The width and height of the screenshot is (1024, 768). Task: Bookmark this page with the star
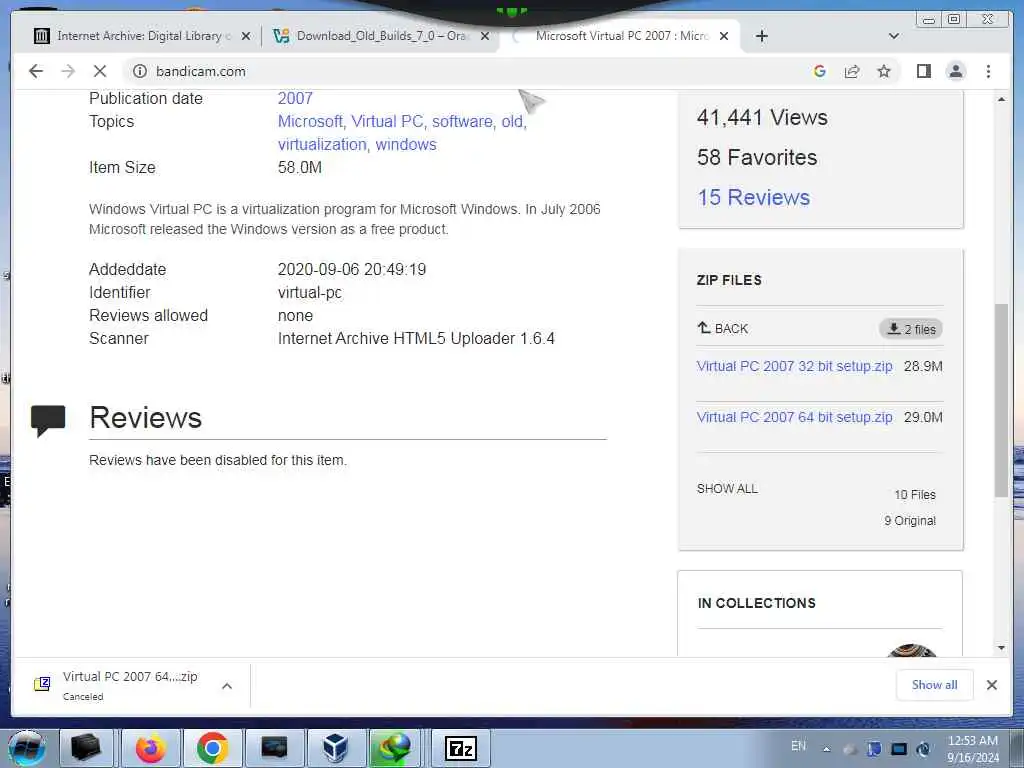(884, 71)
